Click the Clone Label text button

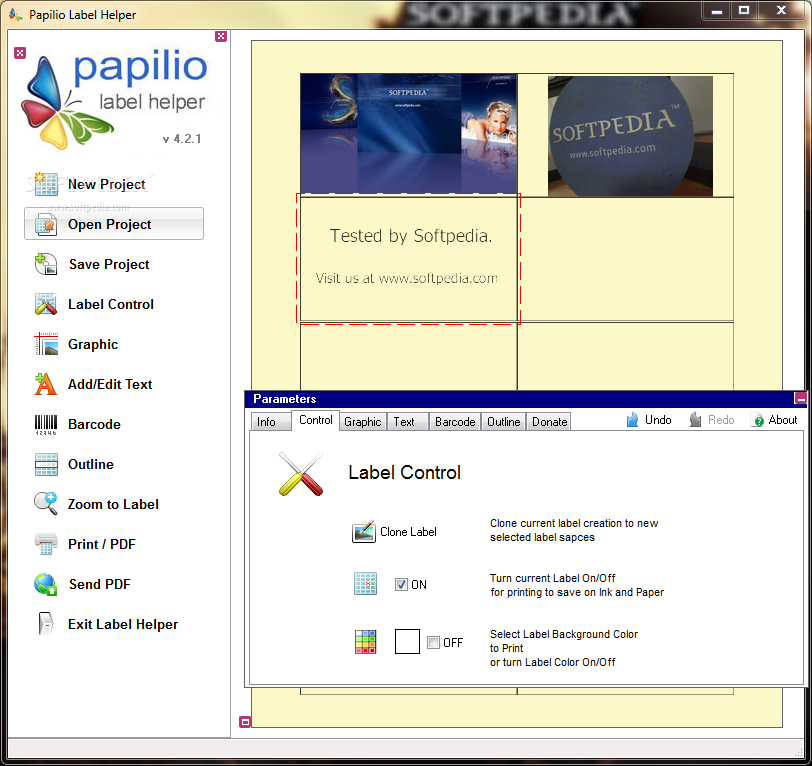tap(408, 532)
